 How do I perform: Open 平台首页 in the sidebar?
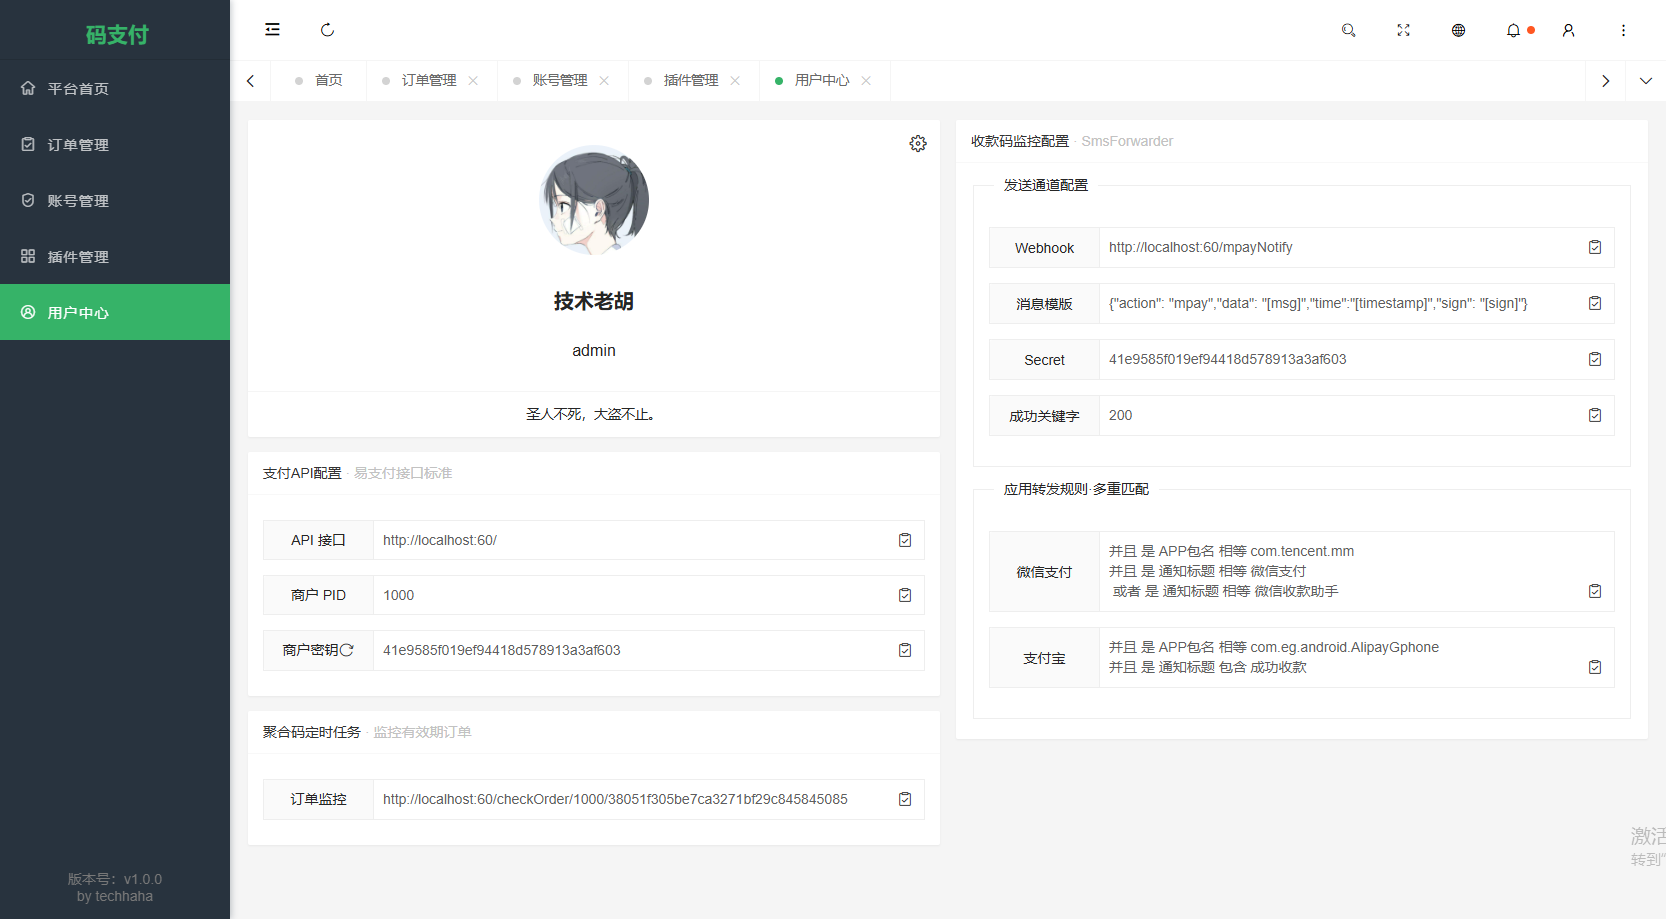[77, 88]
